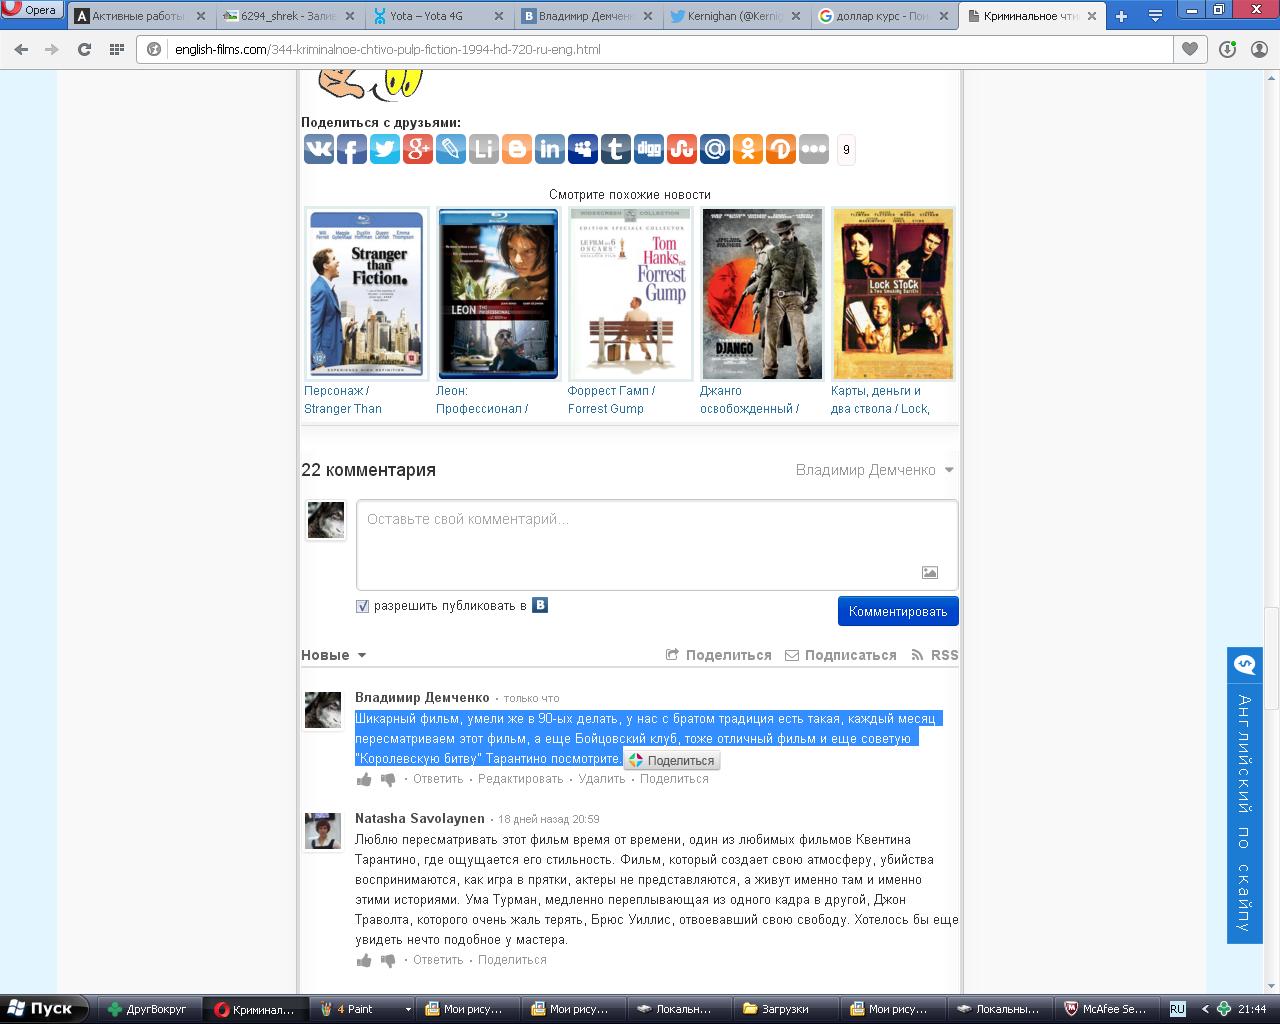Go back to the previous page

(22, 49)
